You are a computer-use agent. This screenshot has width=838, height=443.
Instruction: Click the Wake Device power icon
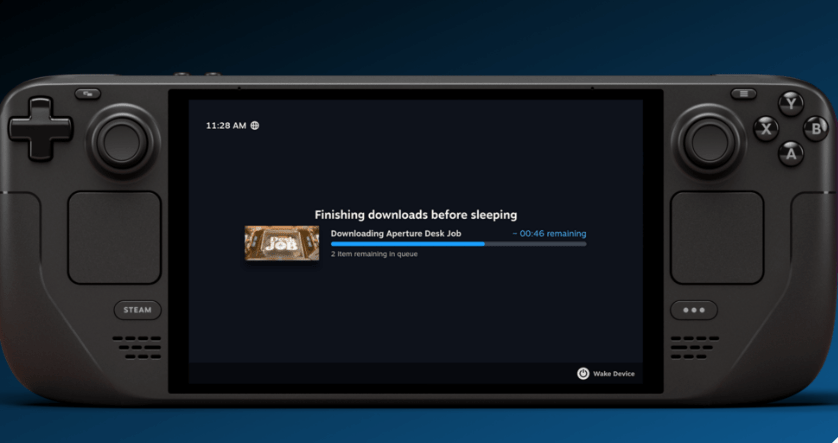[583, 373]
